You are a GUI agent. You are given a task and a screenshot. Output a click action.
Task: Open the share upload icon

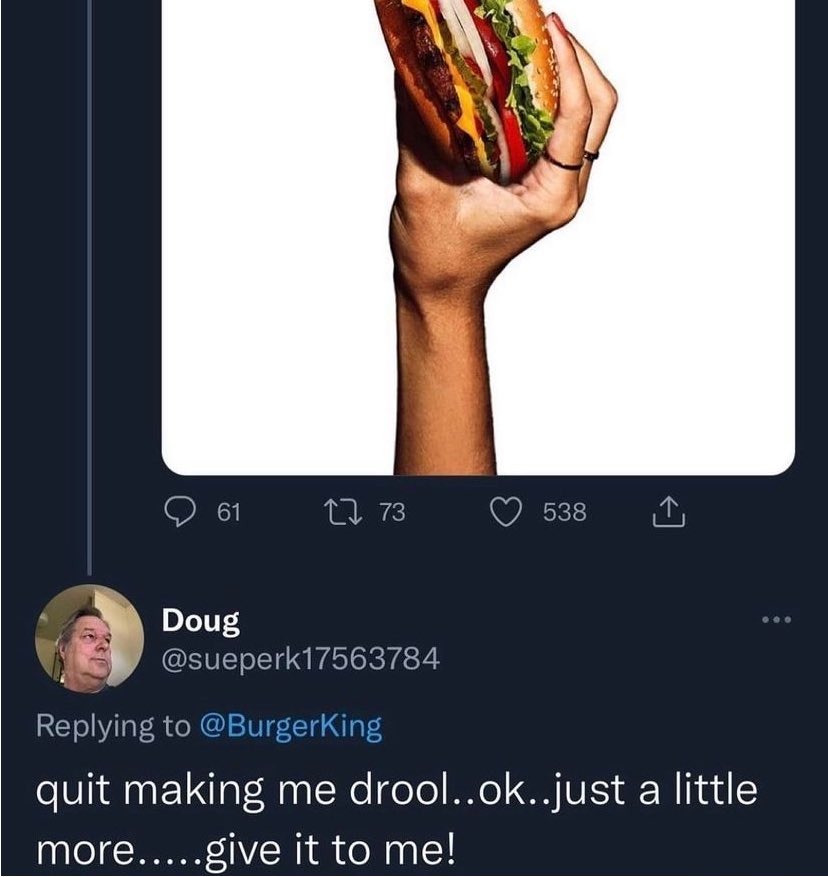[668, 512]
